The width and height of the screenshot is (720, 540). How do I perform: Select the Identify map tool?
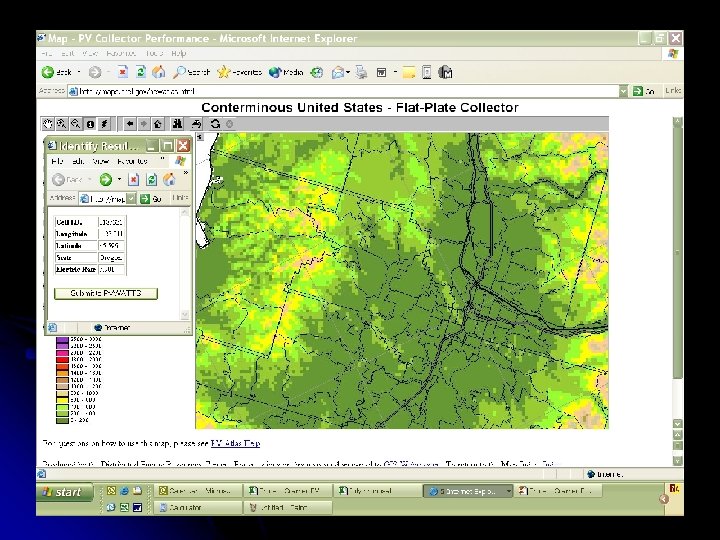[x=90, y=124]
